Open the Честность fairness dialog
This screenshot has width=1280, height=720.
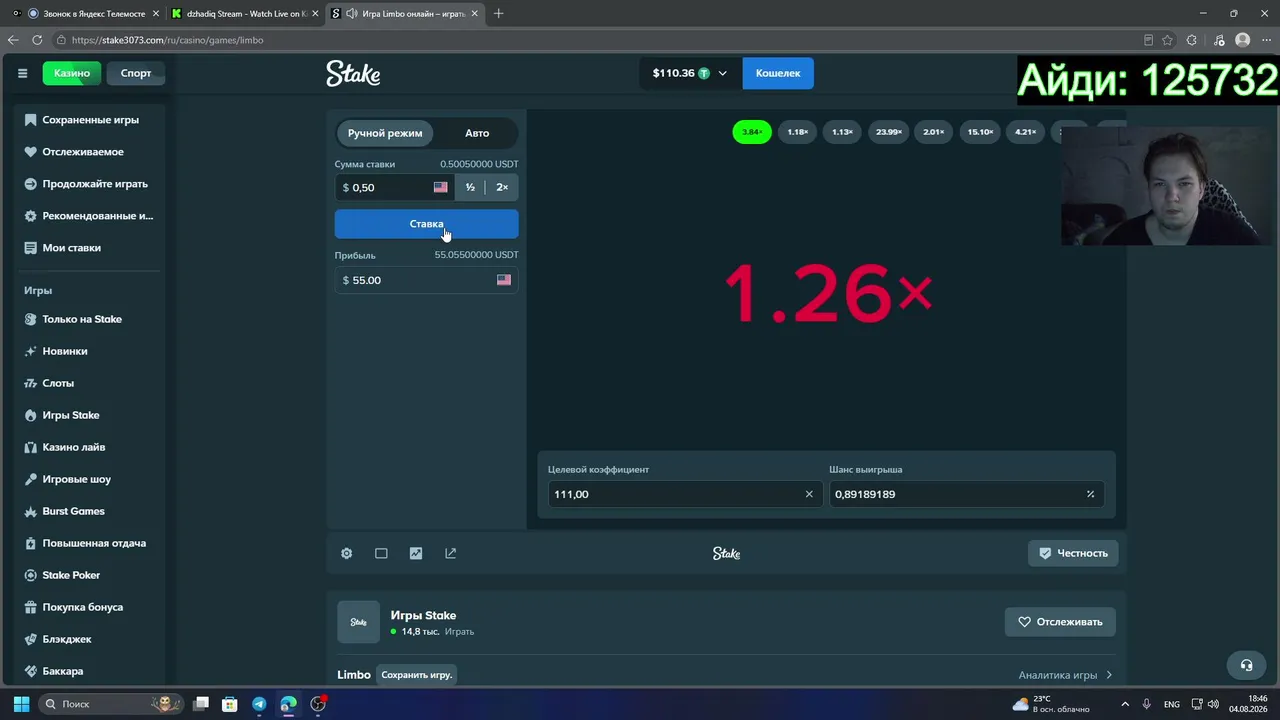coord(1073,553)
